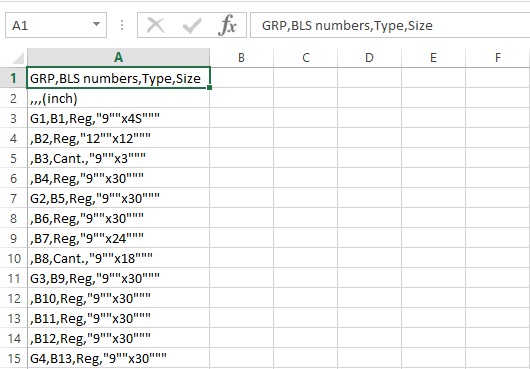
Task: Click cell starting with ",B7,Reg"
Action: [118, 238]
